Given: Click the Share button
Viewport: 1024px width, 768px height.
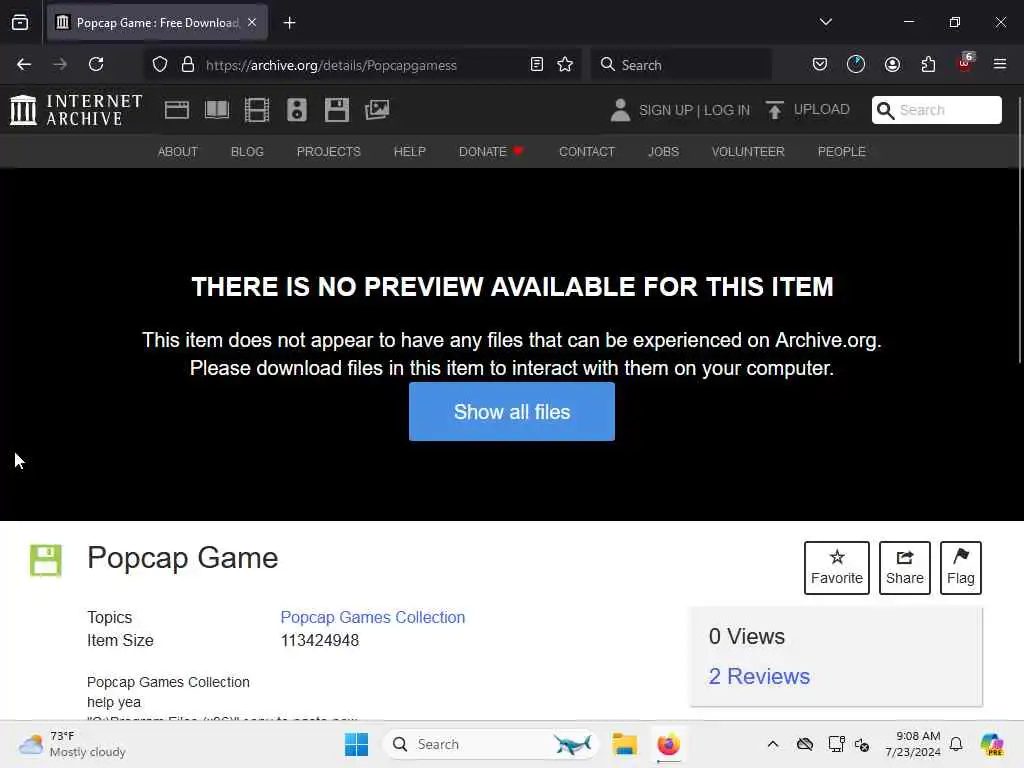Looking at the screenshot, I should (904, 568).
